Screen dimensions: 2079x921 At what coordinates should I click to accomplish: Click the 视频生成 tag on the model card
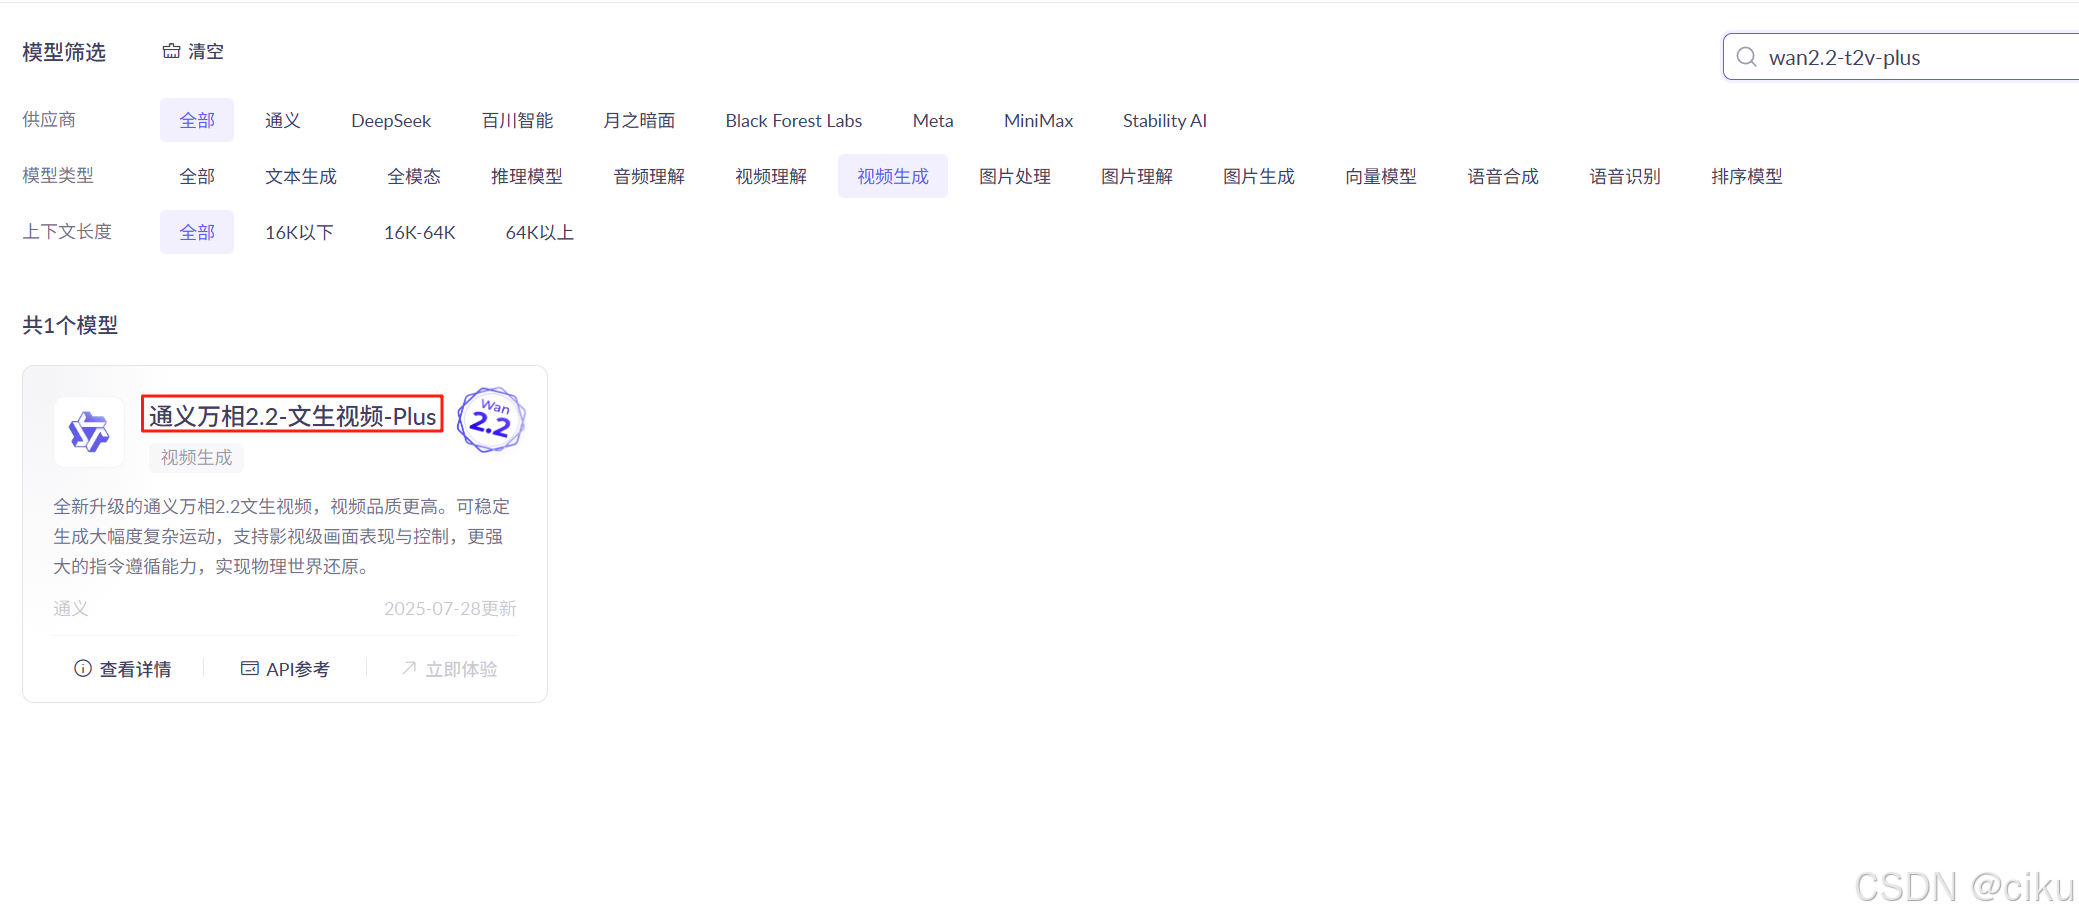(197, 457)
